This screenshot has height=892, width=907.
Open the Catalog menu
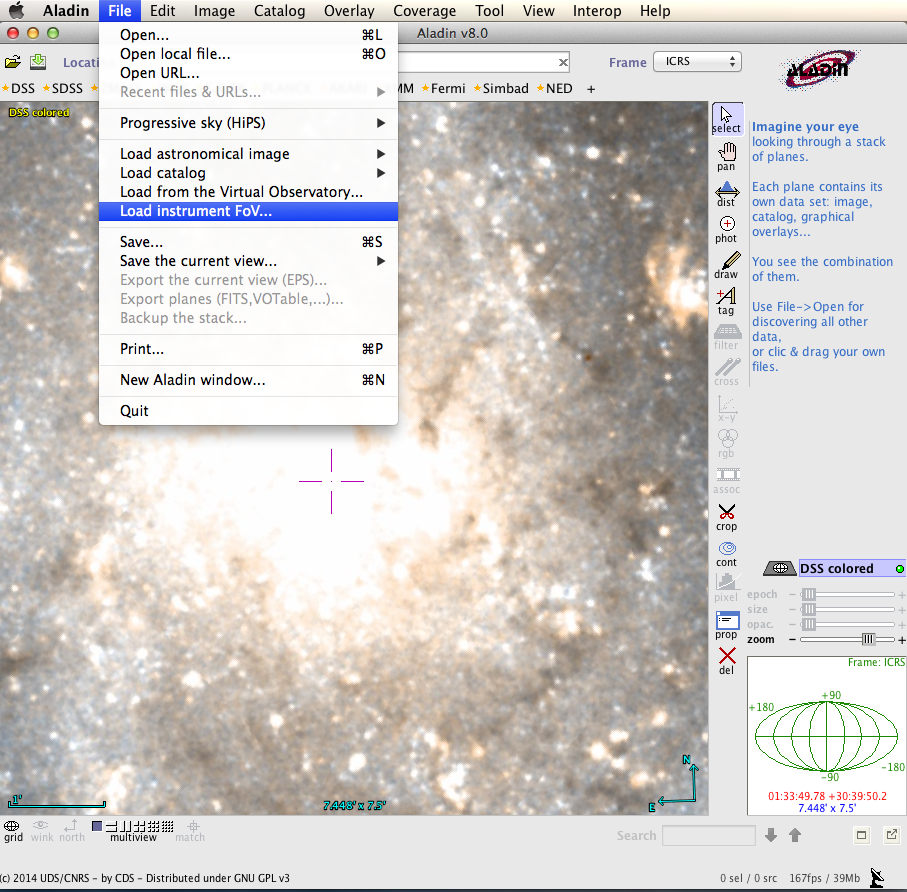(280, 11)
